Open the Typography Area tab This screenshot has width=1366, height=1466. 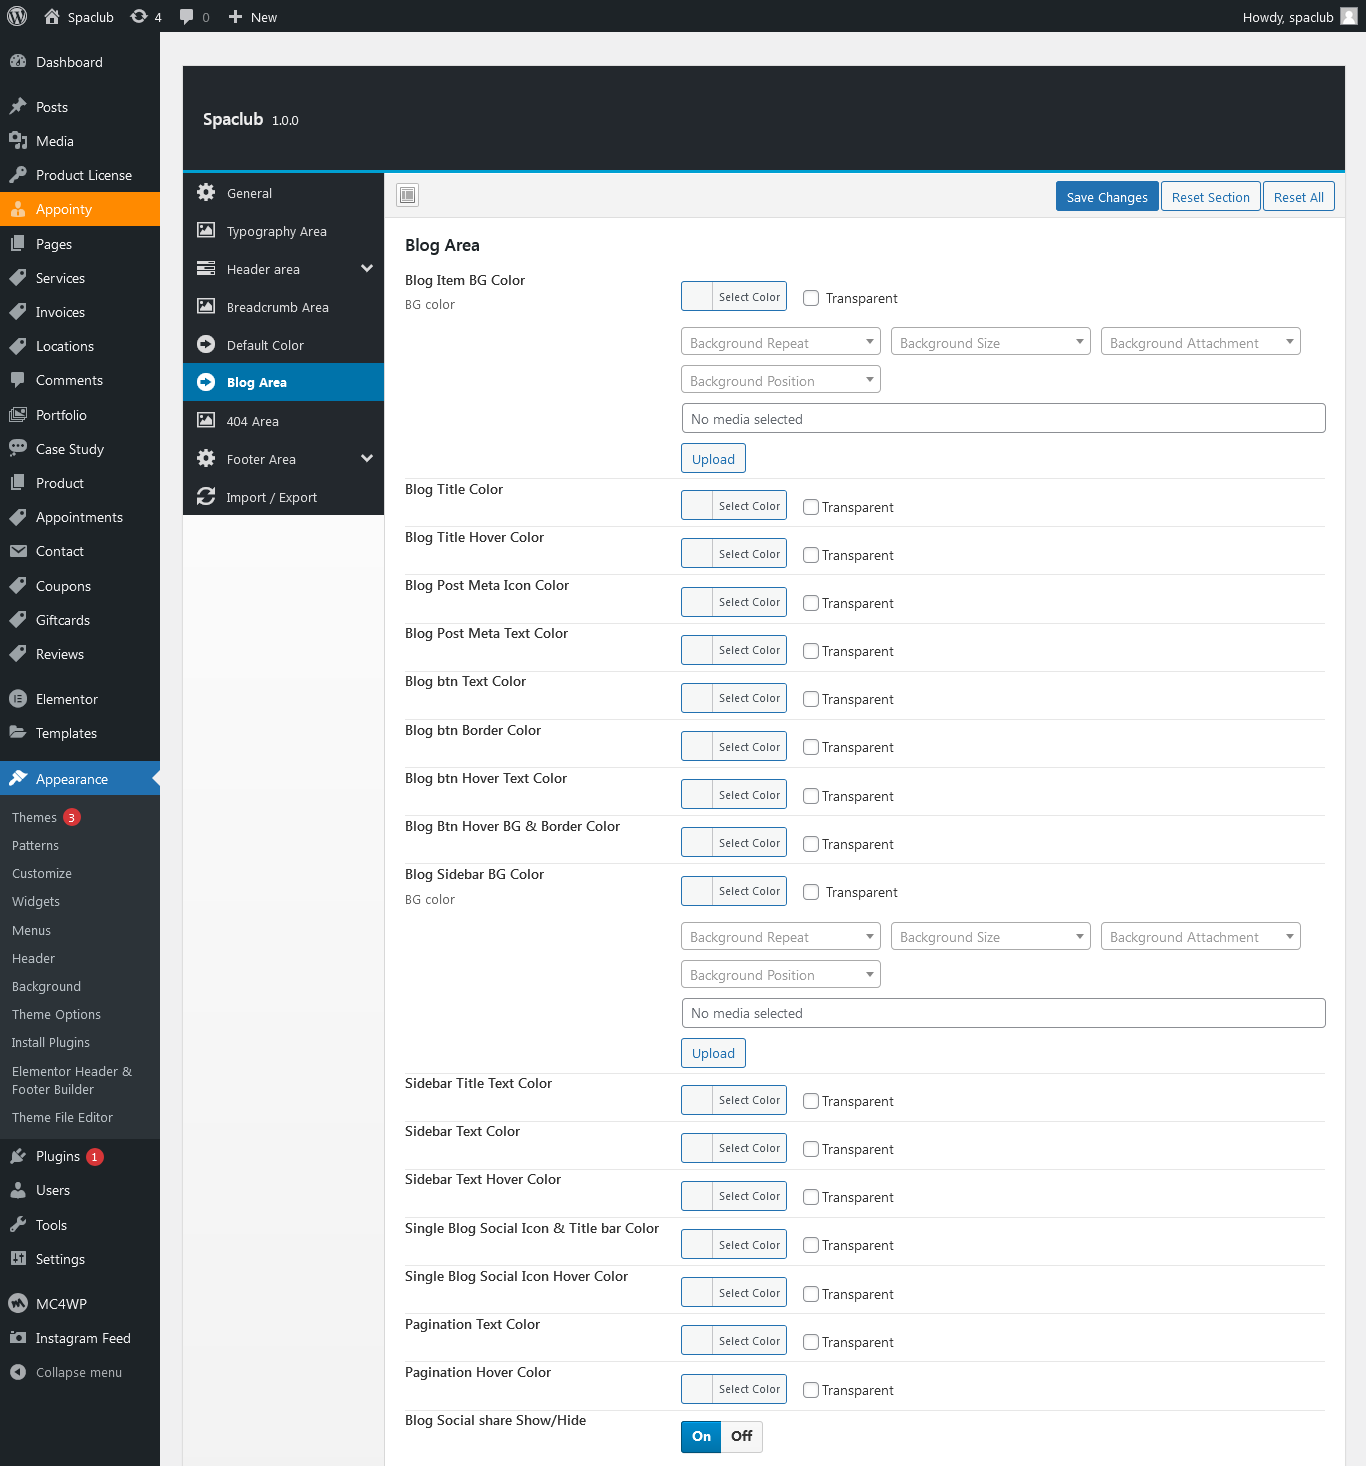[283, 231]
